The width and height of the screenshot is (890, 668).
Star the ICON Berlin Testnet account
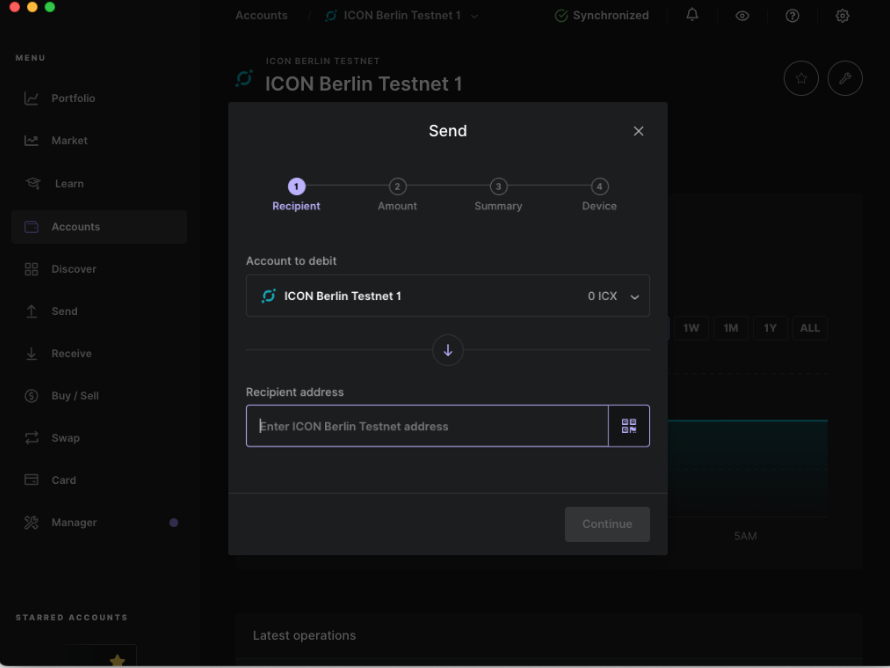[x=801, y=79]
